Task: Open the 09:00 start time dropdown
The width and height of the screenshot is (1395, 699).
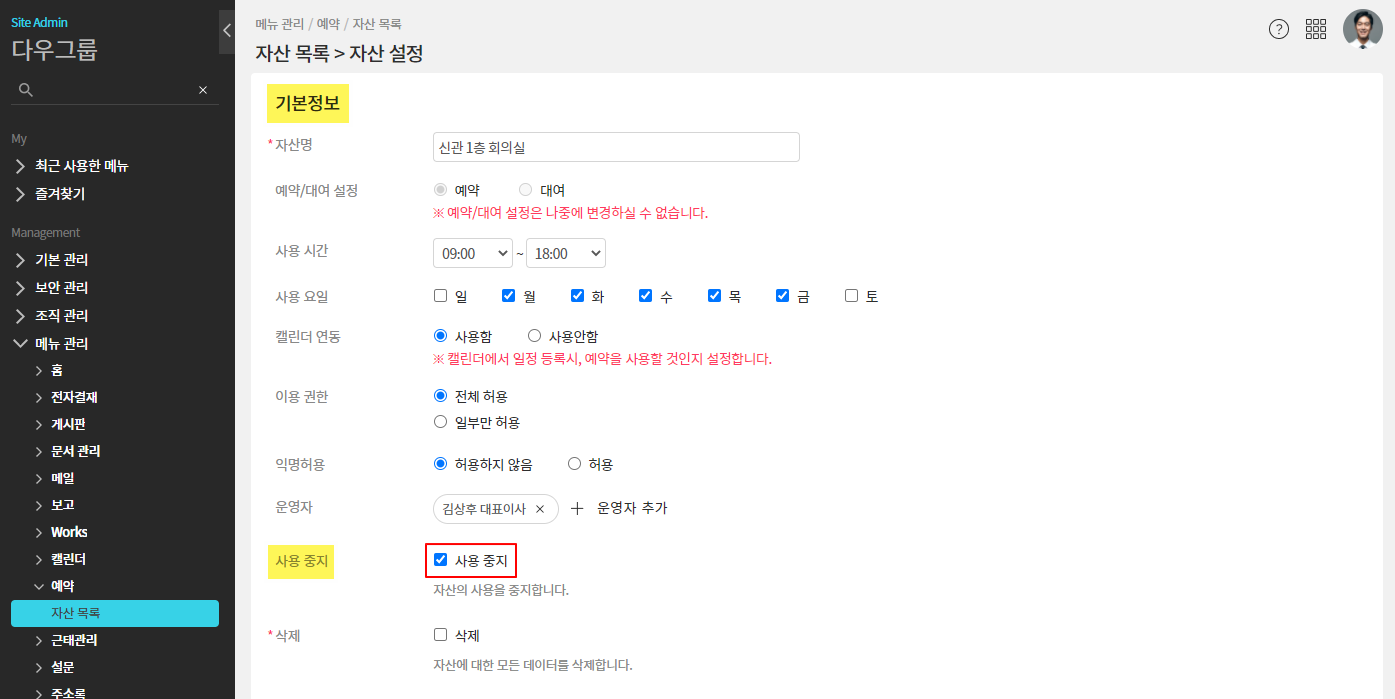Action: click(x=472, y=253)
